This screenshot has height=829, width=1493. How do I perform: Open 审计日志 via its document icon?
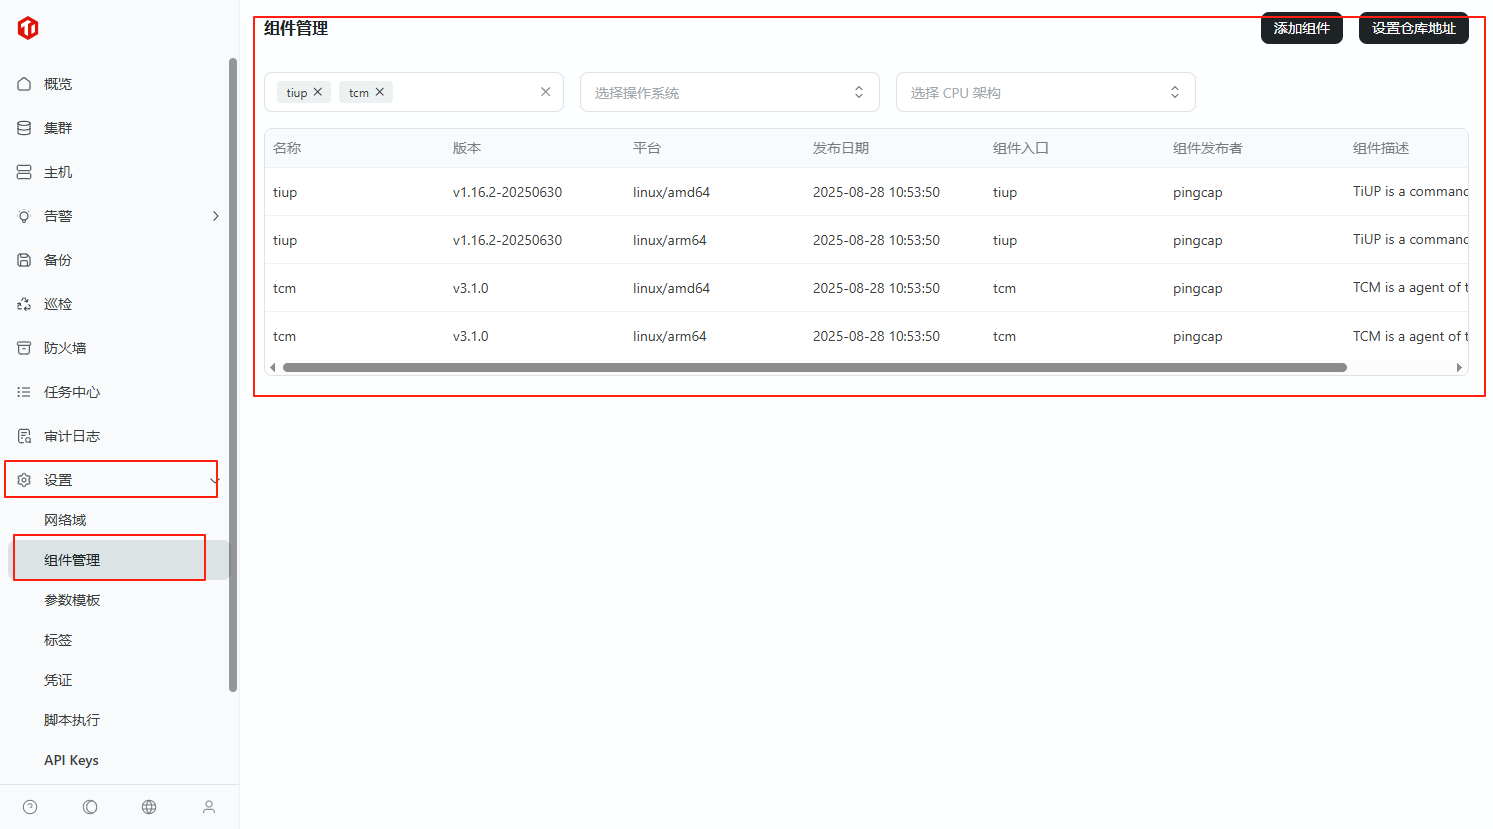click(x=24, y=436)
